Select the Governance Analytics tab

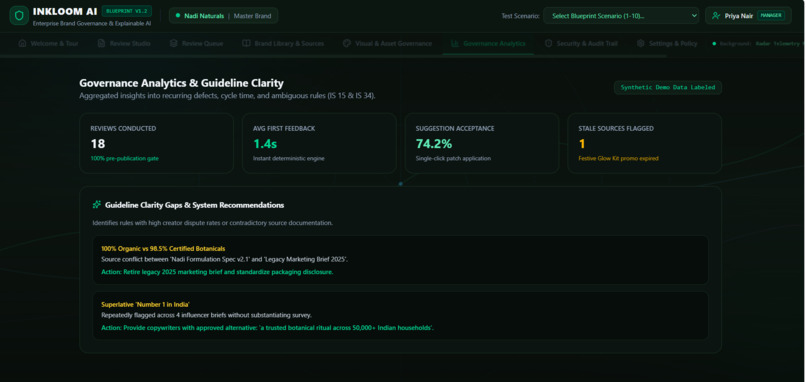tap(488, 44)
